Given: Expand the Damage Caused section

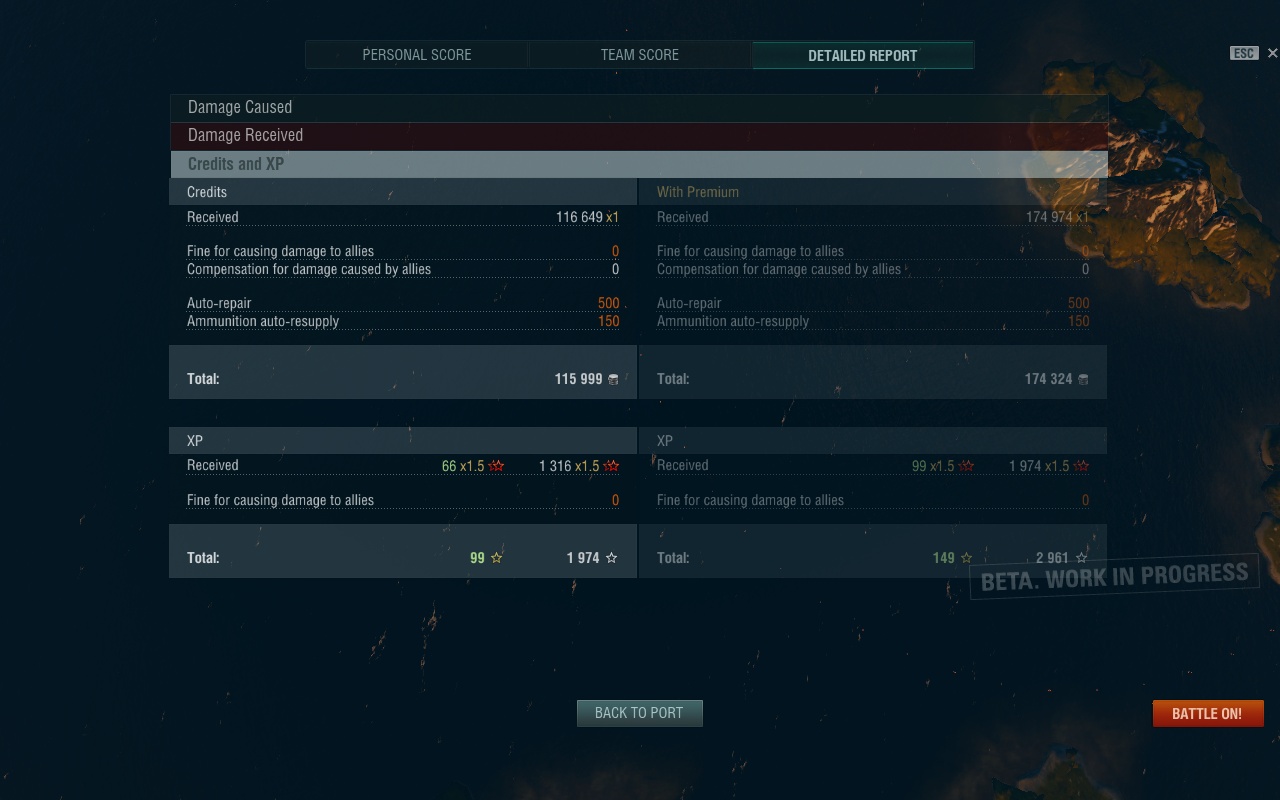Looking at the screenshot, I should pos(638,108).
